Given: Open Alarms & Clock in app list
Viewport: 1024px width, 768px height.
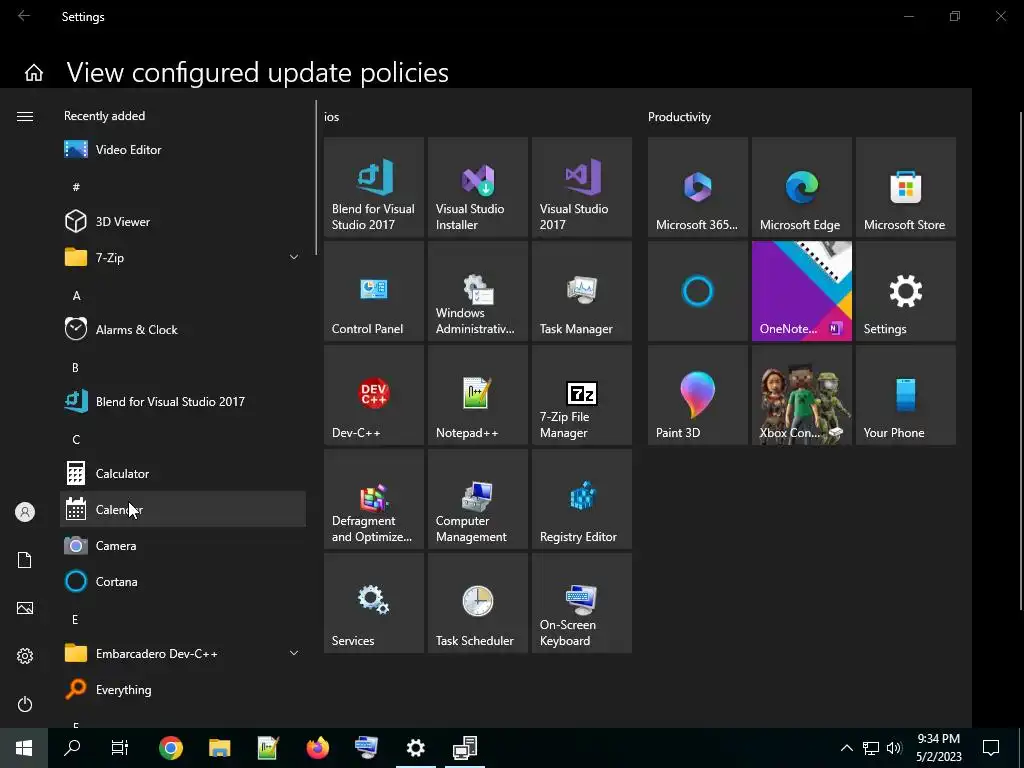Looking at the screenshot, I should tap(183, 329).
